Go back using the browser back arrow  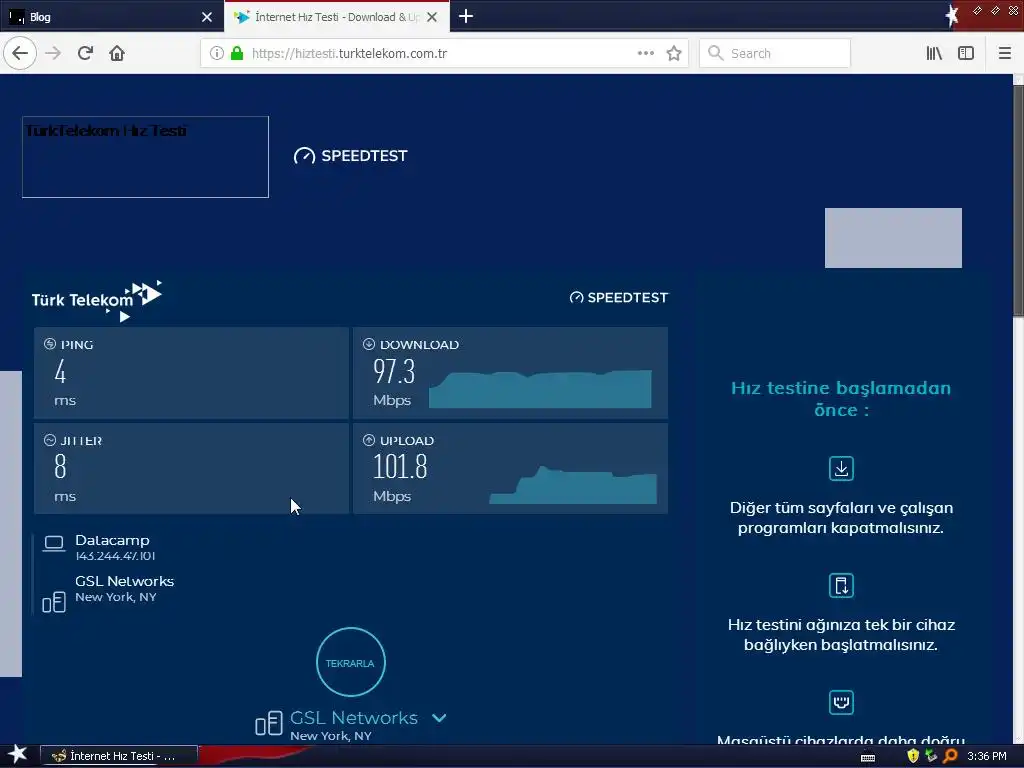[x=20, y=53]
